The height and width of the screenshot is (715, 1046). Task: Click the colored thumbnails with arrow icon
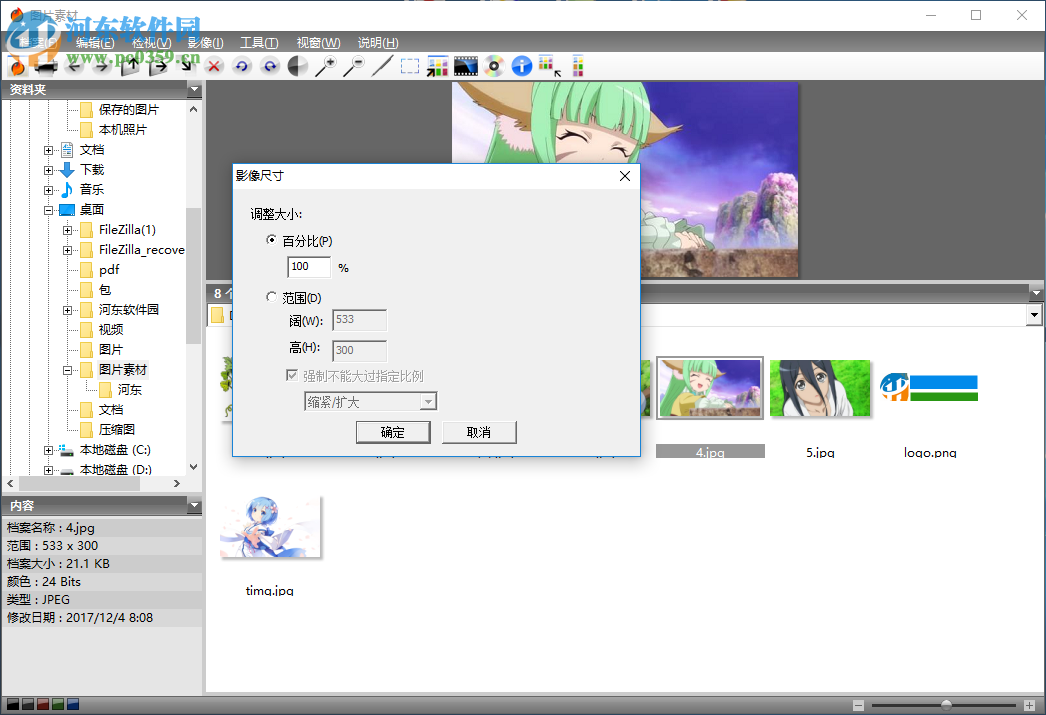pos(438,66)
